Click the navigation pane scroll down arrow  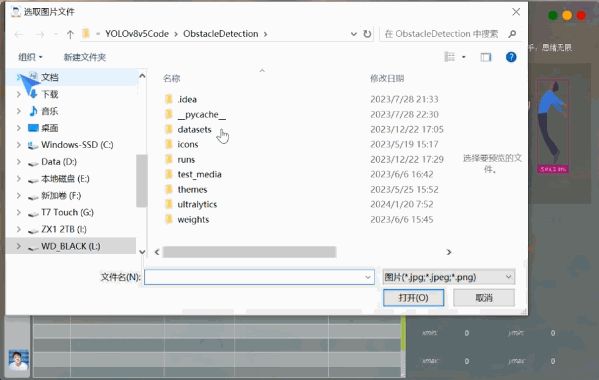click(x=142, y=252)
